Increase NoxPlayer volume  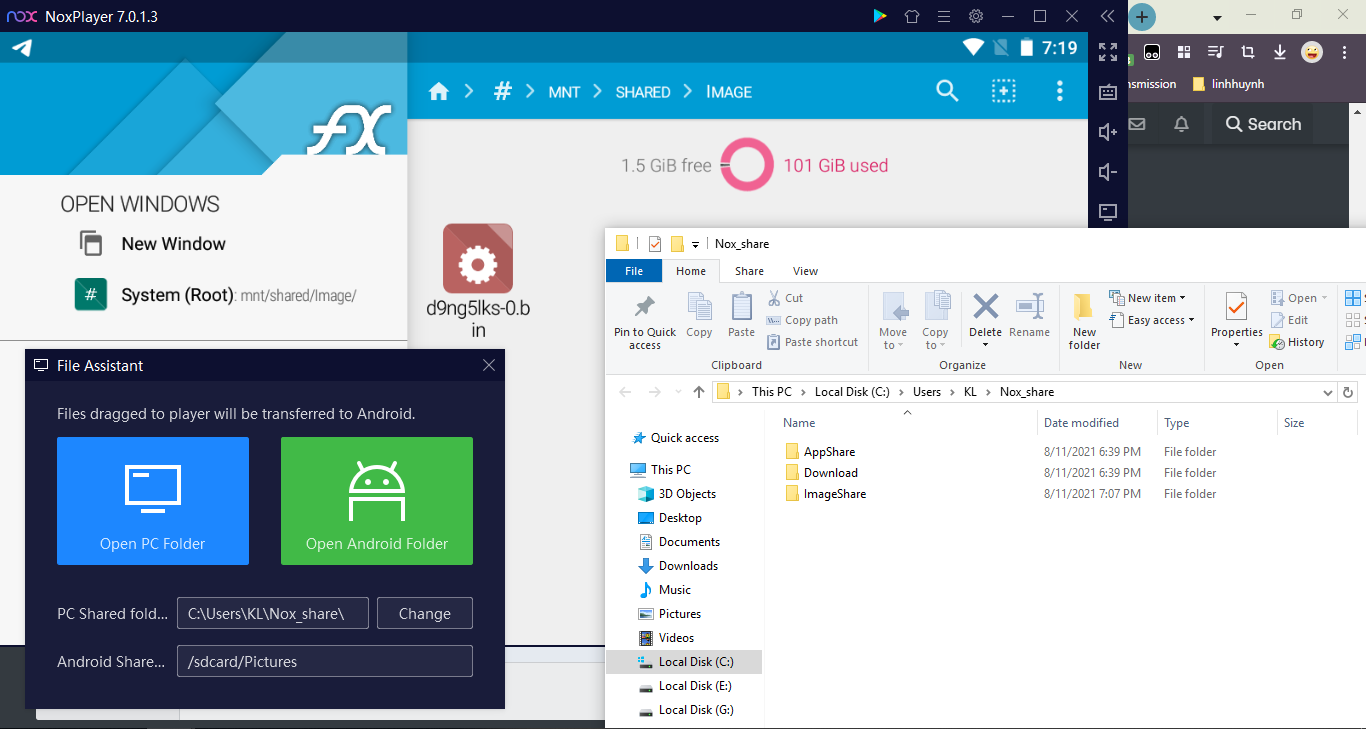(1108, 132)
